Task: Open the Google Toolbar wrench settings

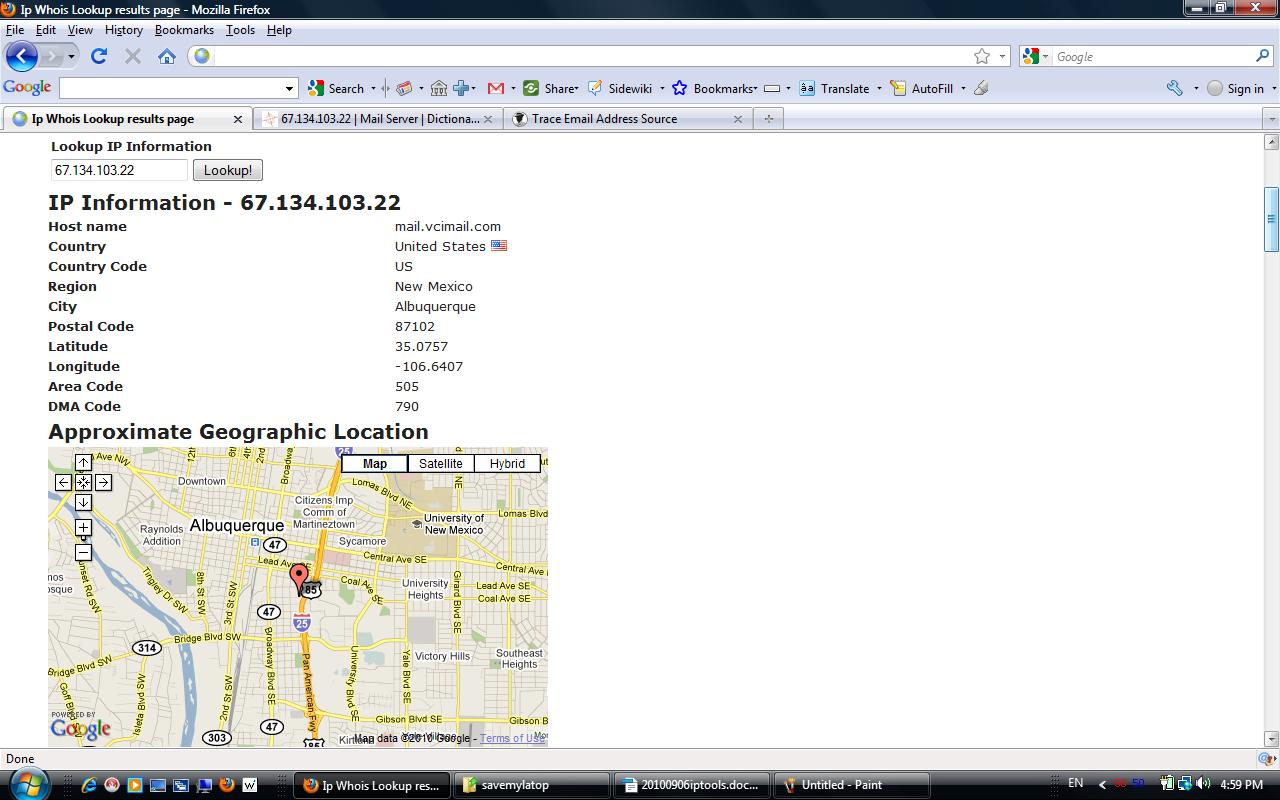Action: (1175, 88)
